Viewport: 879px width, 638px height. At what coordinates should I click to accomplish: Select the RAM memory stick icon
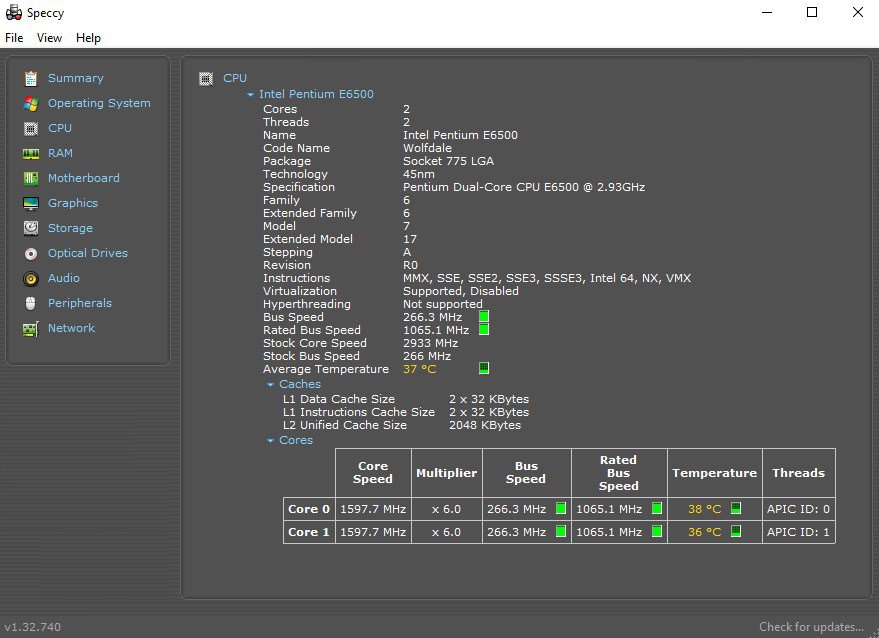pyautogui.click(x=31, y=153)
